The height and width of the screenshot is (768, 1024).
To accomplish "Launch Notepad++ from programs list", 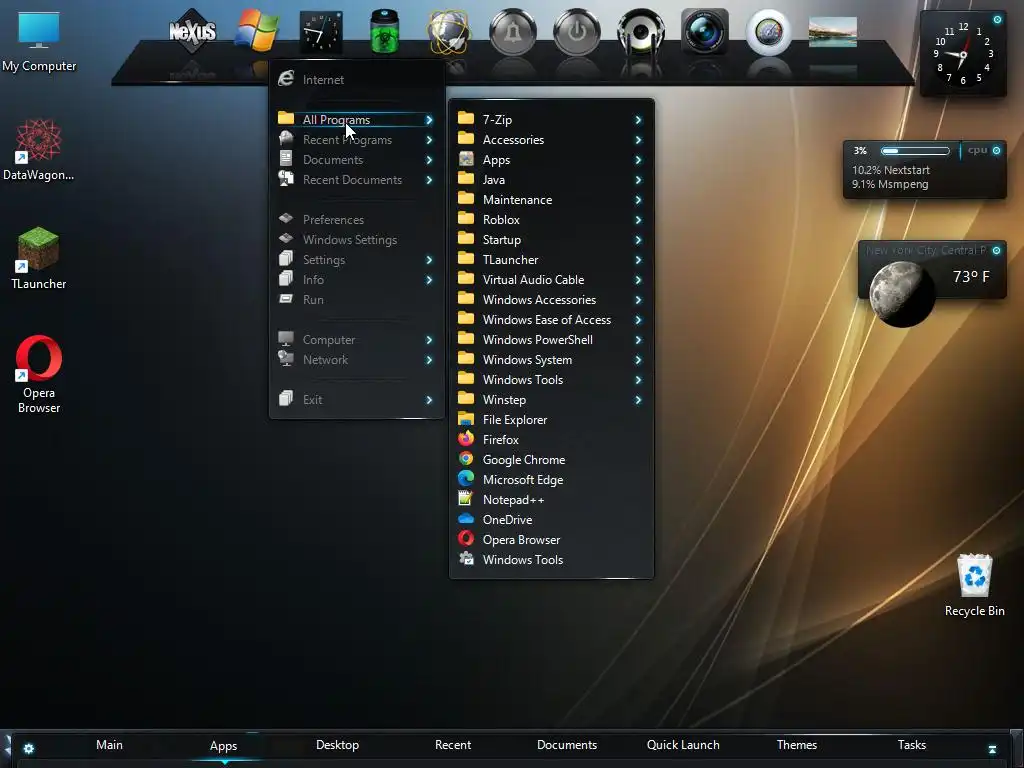I will tap(551, 500).
